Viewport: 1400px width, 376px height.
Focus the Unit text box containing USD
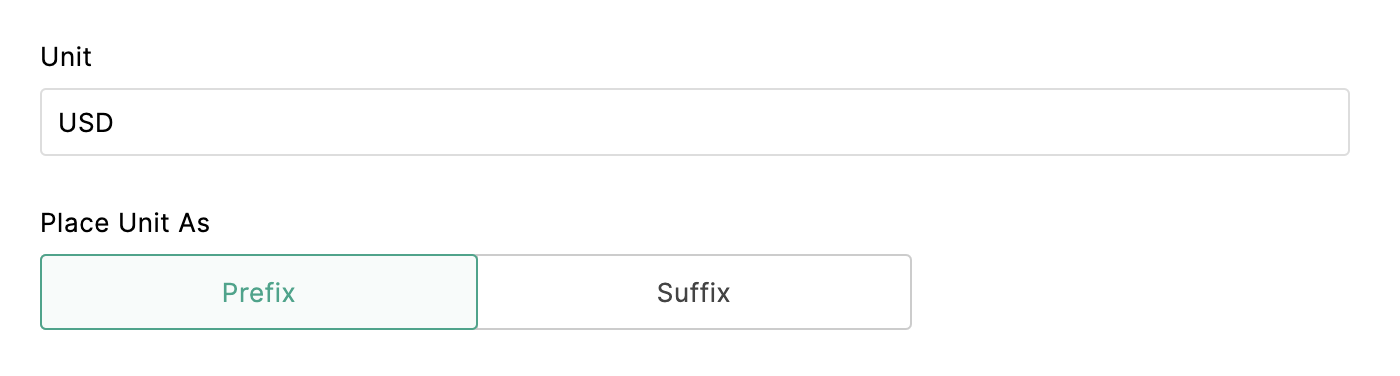coord(695,122)
